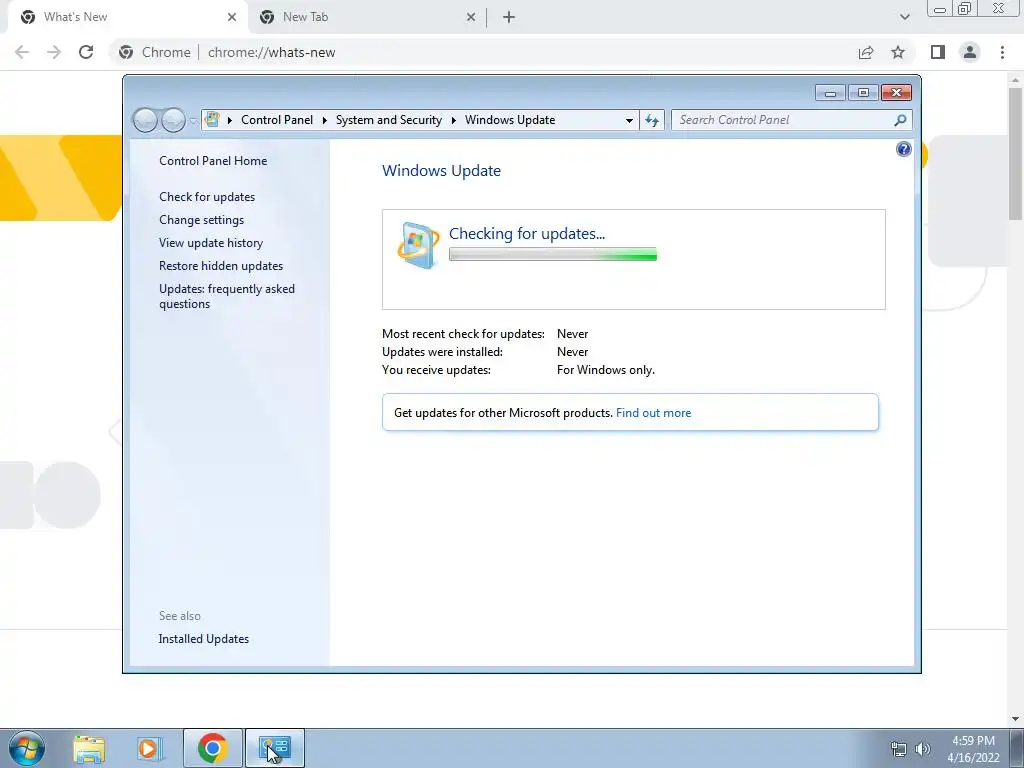The height and width of the screenshot is (768, 1024).
Task: Click Find out more link
Action: 653,413
